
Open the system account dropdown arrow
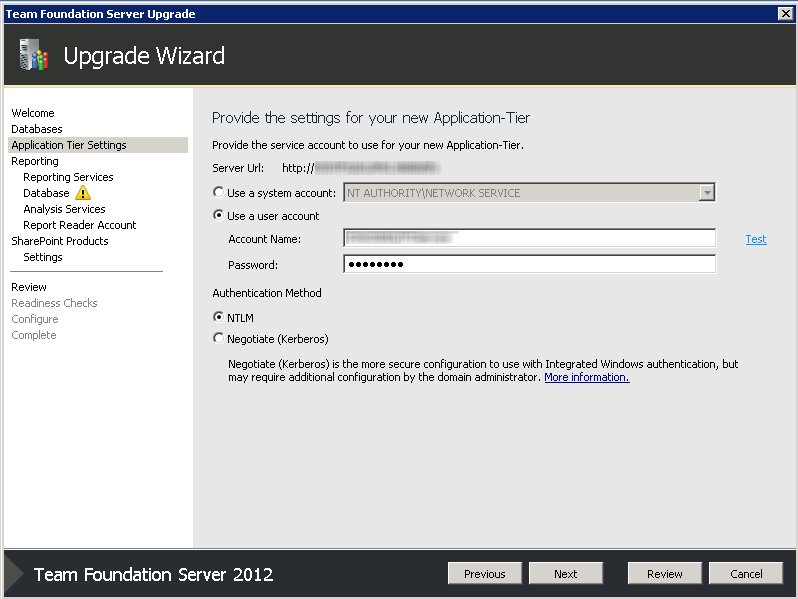[706, 192]
